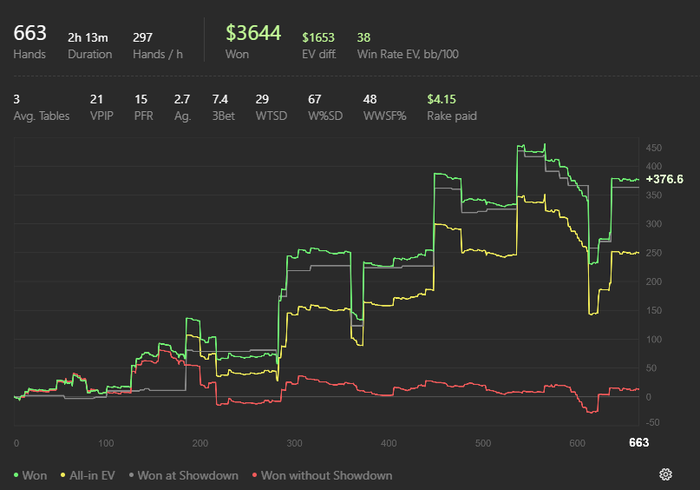Click the Ag. stat value 2.7
Viewport: 700px width, 490px height.
(x=182, y=99)
